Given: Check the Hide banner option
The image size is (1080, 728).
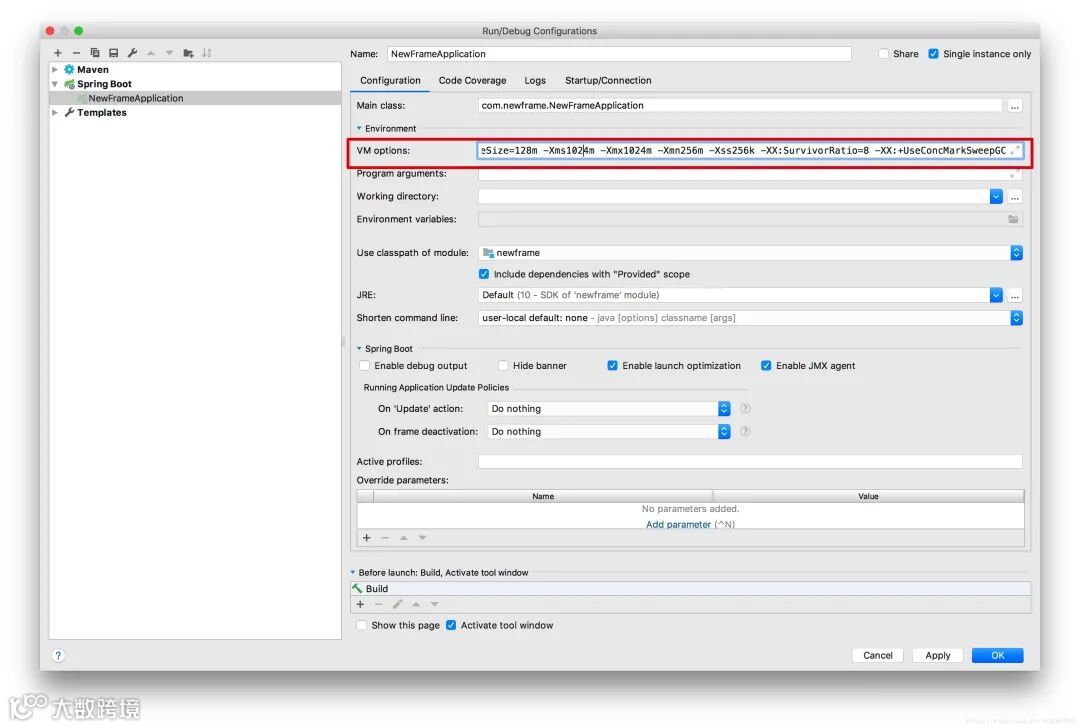Looking at the screenshot, I should (x=503, y=366).
